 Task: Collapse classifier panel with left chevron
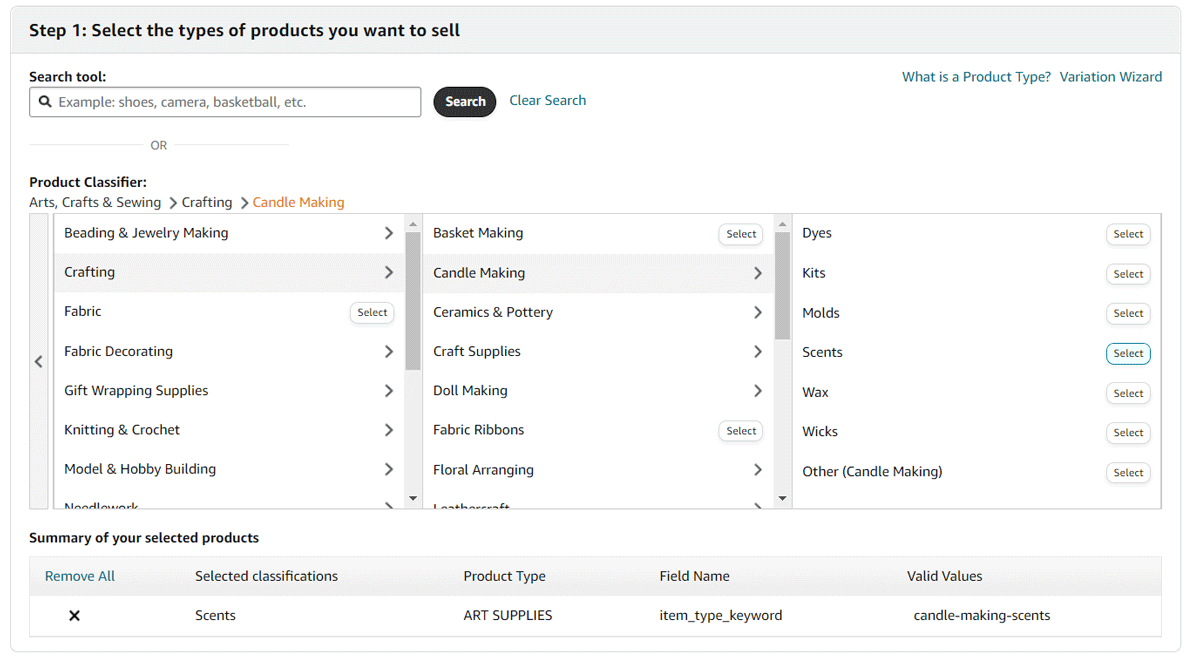point(38,361)
